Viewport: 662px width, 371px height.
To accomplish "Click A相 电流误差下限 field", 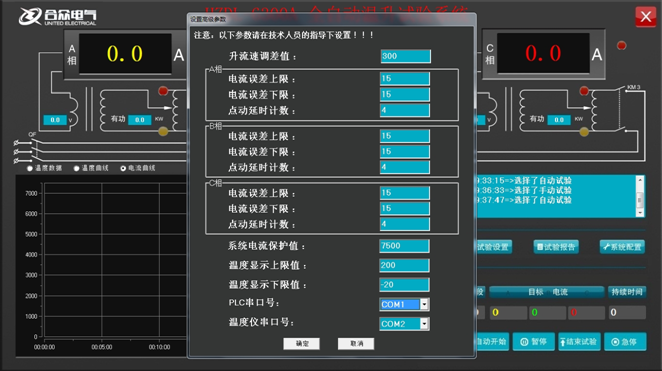I will click(x=404, y=95).
